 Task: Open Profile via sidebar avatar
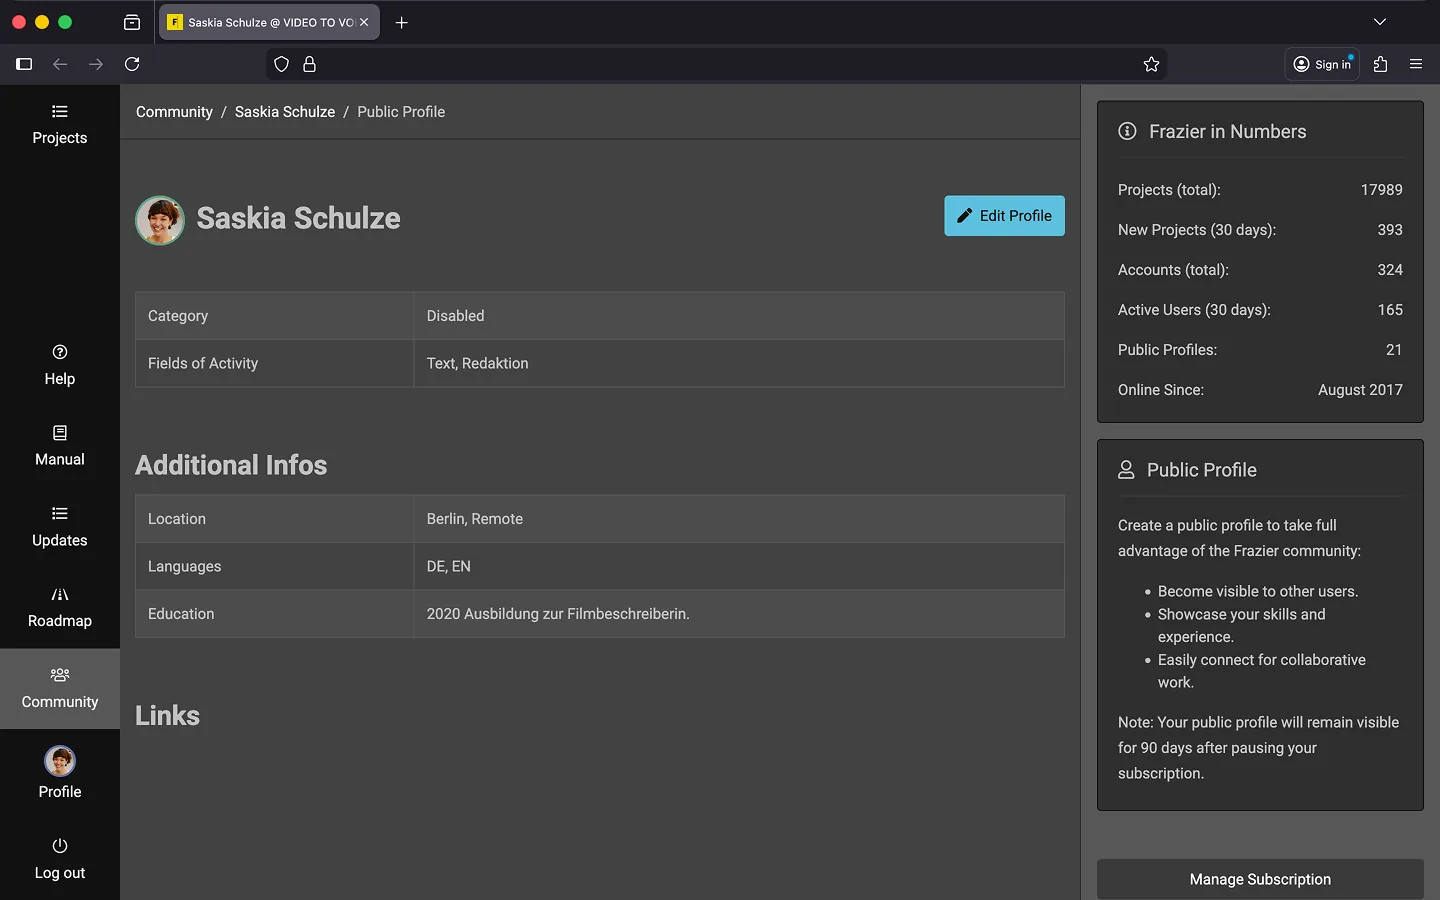60,762
